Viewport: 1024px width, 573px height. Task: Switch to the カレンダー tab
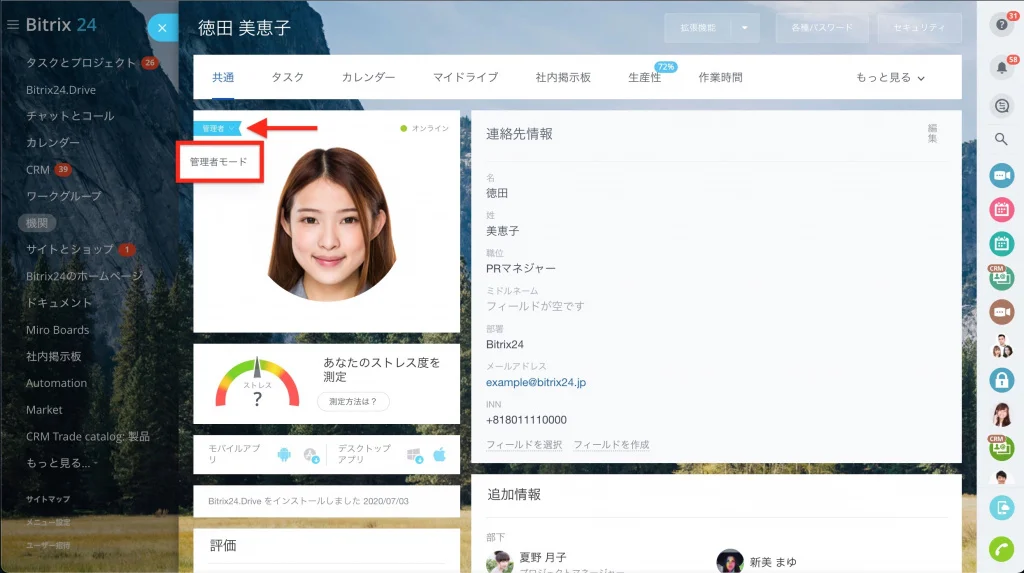tap(368, 77)
